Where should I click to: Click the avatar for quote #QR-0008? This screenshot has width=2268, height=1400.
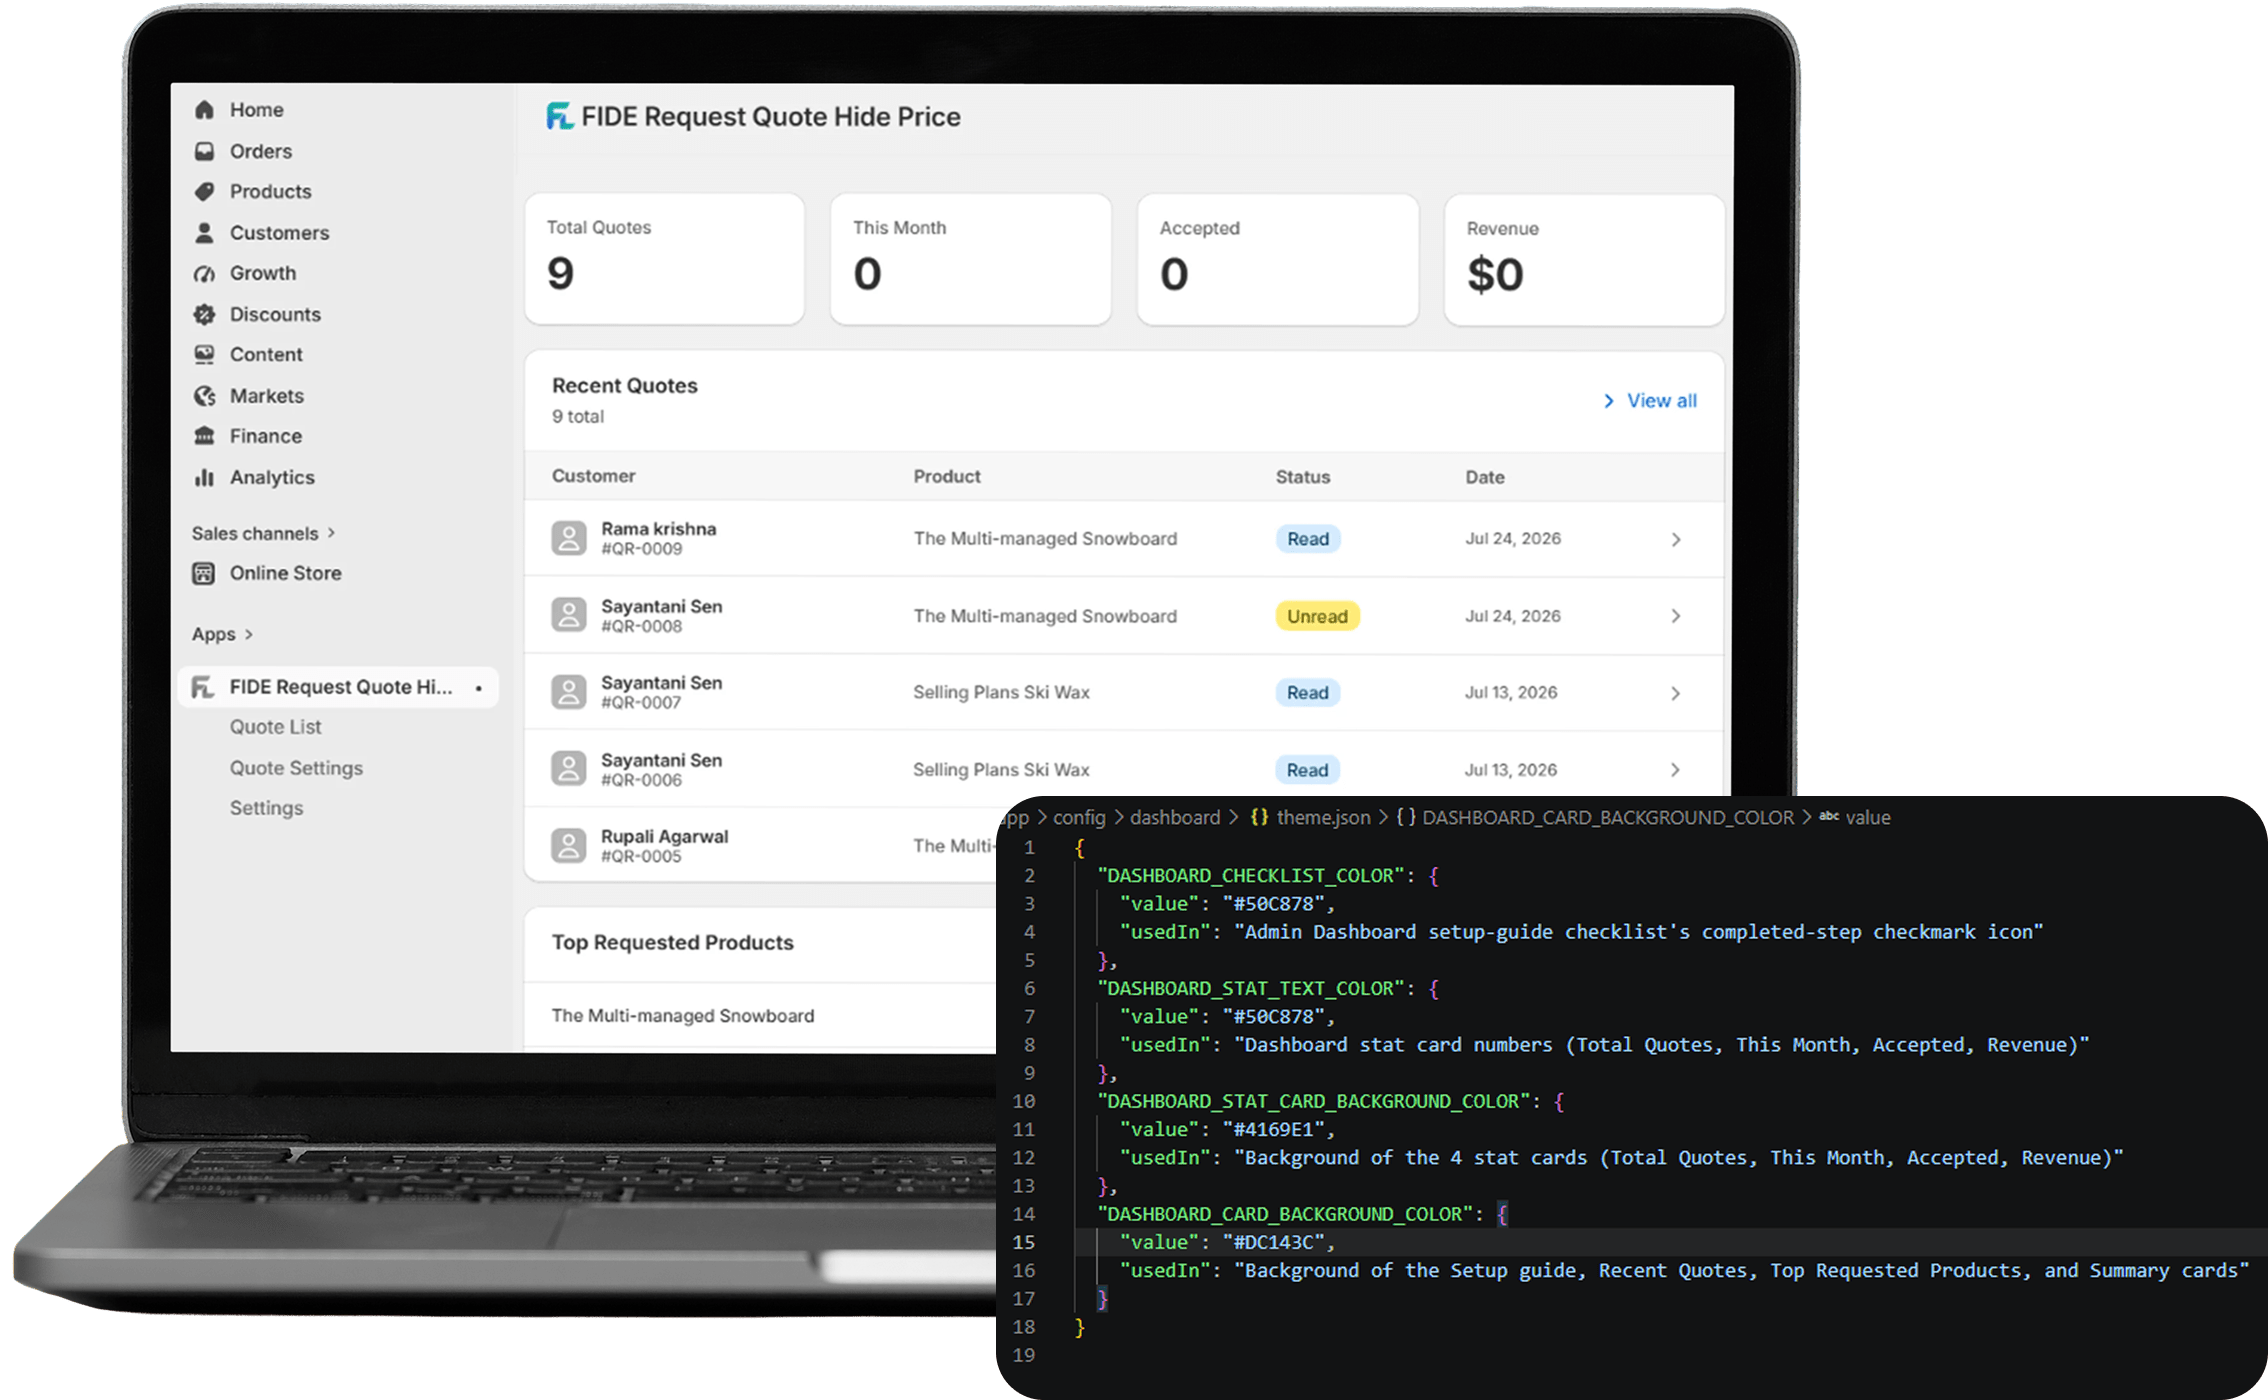[x=569, y=615]
